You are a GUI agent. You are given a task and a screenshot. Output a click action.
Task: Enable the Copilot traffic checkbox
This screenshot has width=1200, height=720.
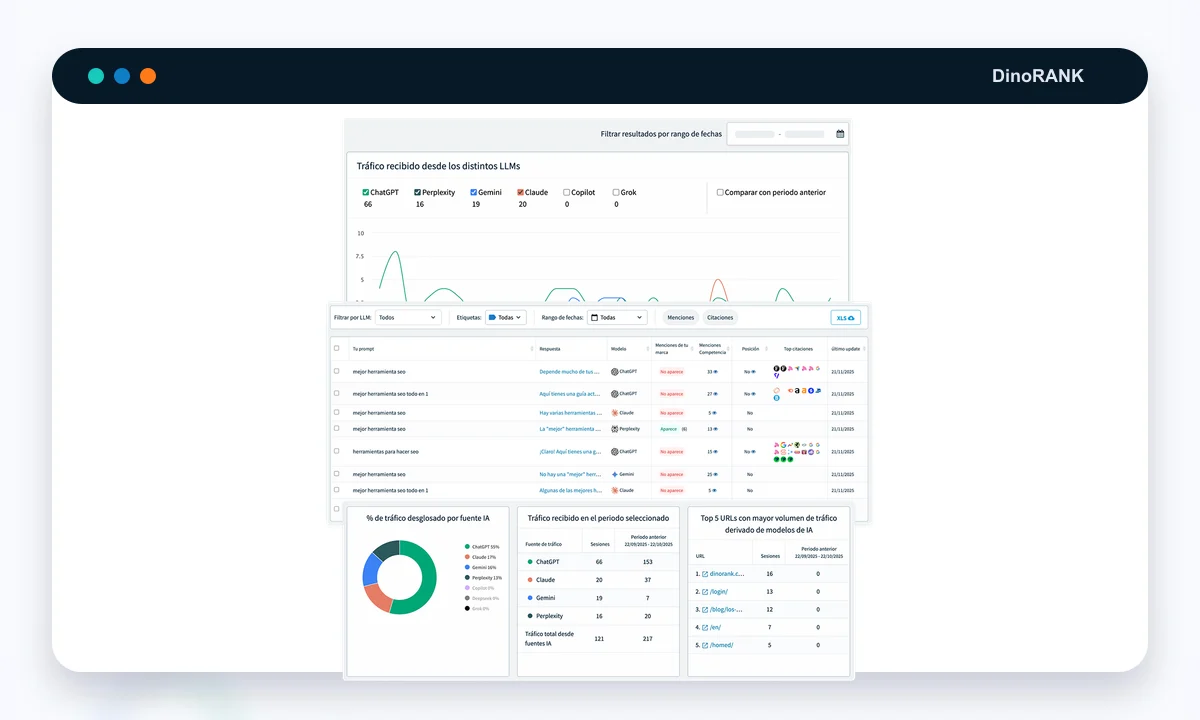pyautogui.click(x=566, y=192)
